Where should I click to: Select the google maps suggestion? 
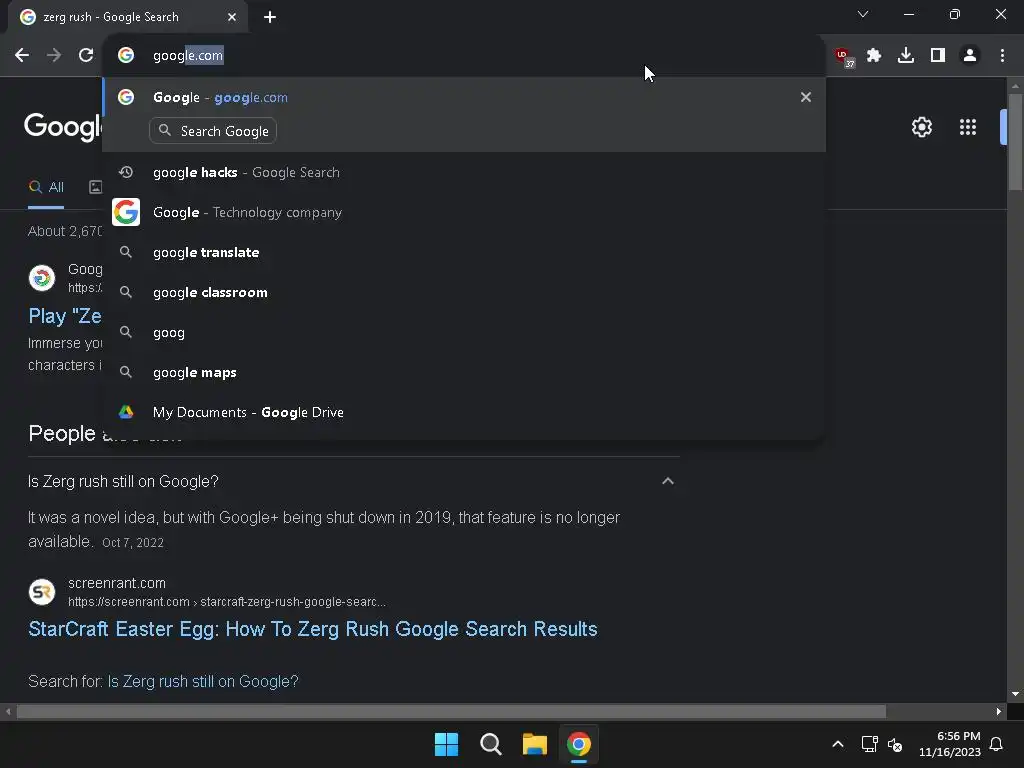[x=464, y=372]
